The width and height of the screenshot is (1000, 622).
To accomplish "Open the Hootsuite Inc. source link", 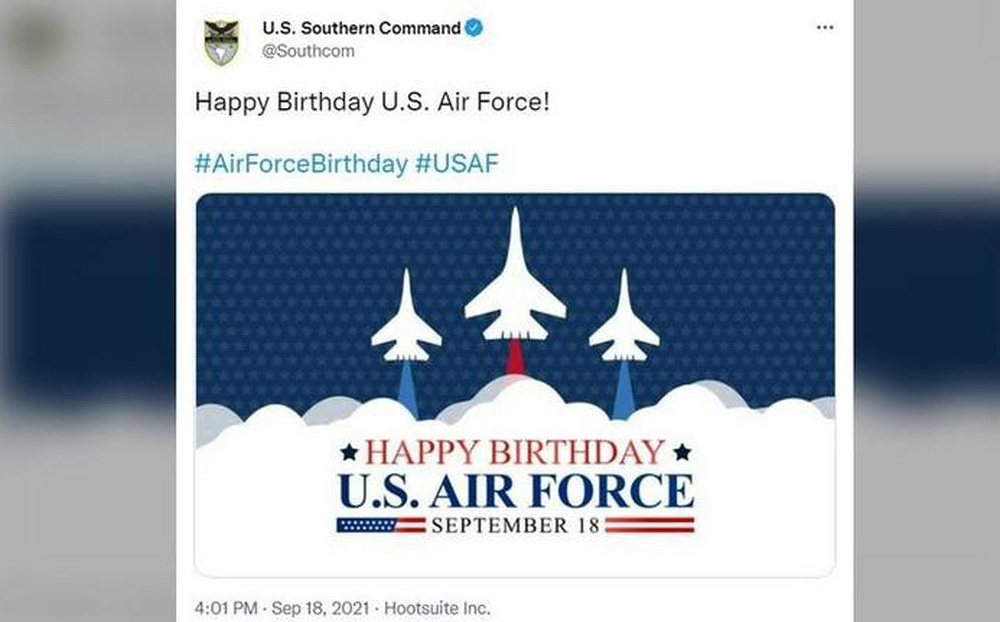I will coord(438,607).
